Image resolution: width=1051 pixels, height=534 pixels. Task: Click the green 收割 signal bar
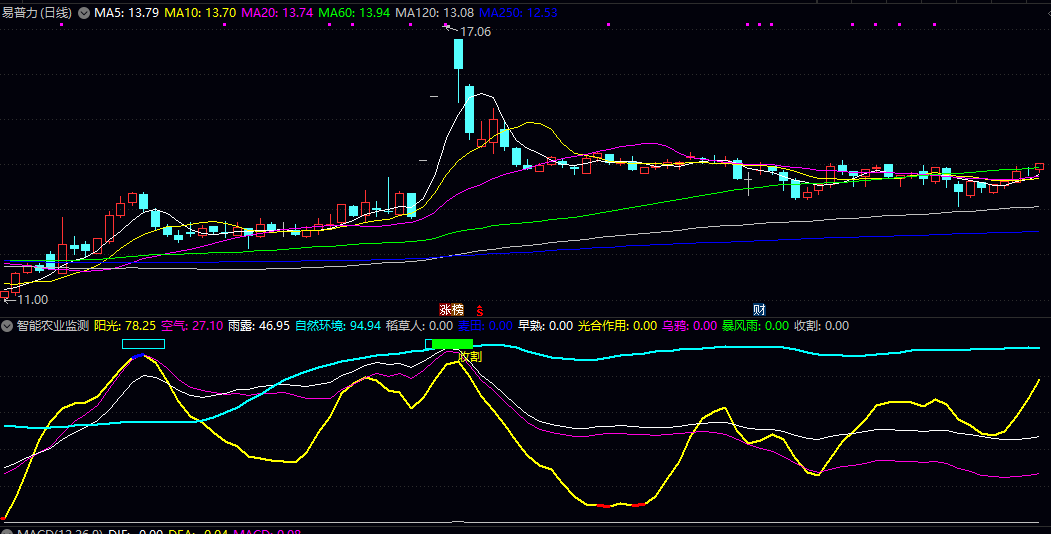[452, 344]
